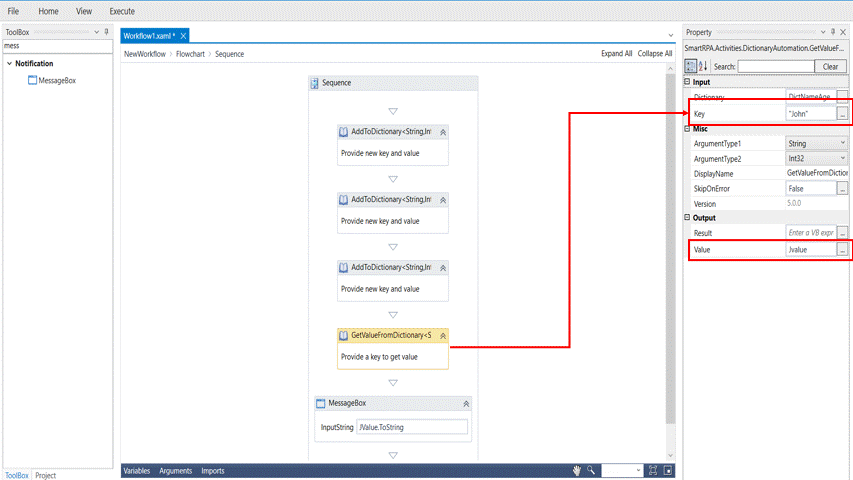Viewport: 853px width, 480px height.
Task: Pin the ToolBox panel
Action: pos(107,32)
